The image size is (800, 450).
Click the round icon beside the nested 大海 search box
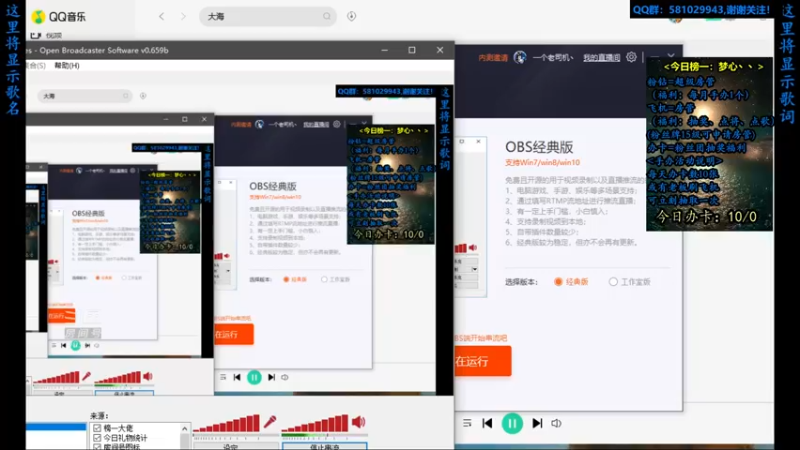[143, 96]
